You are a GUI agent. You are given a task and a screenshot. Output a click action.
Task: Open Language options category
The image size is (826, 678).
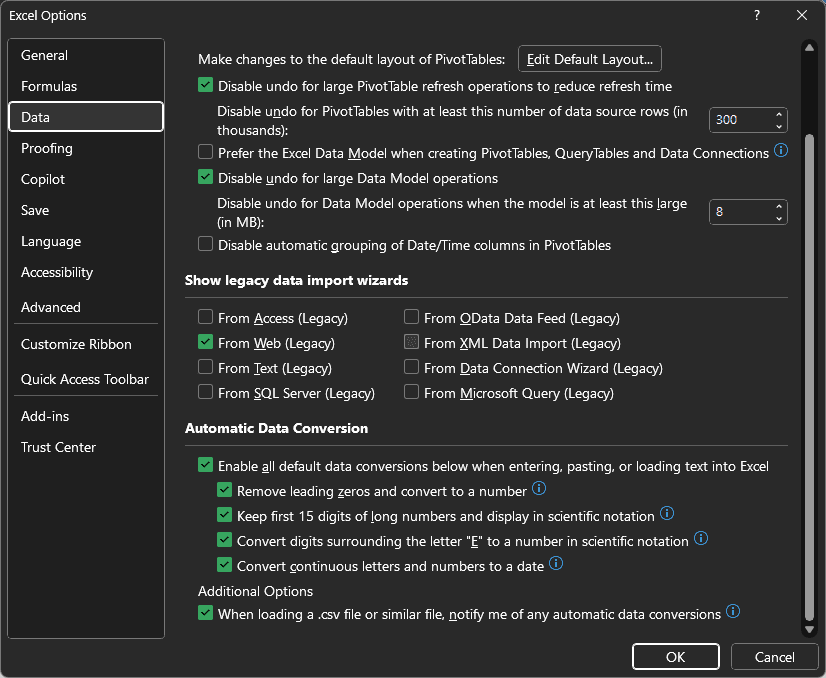pyautogui.click(x=86, y=241)
